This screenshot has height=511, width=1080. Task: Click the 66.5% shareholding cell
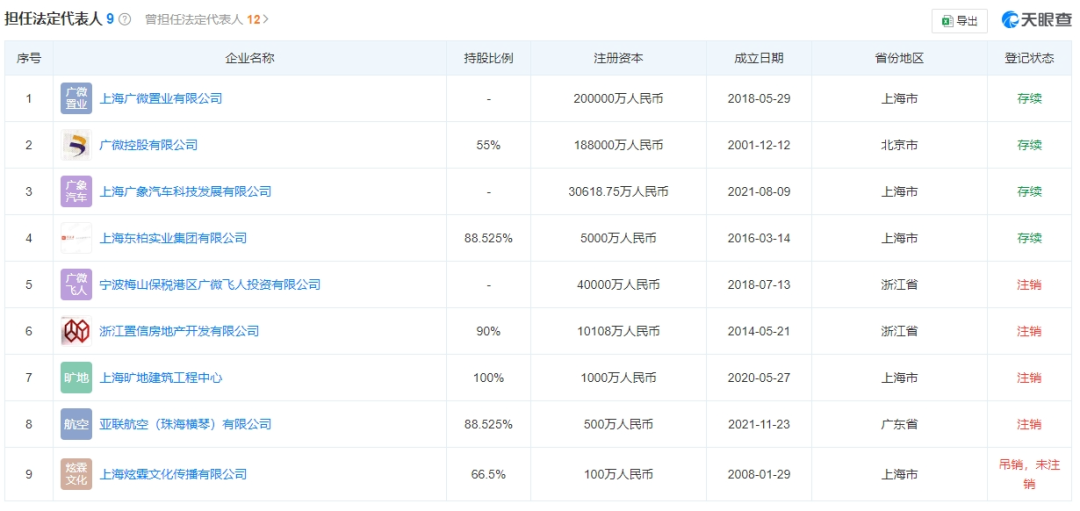coord(488,474)
